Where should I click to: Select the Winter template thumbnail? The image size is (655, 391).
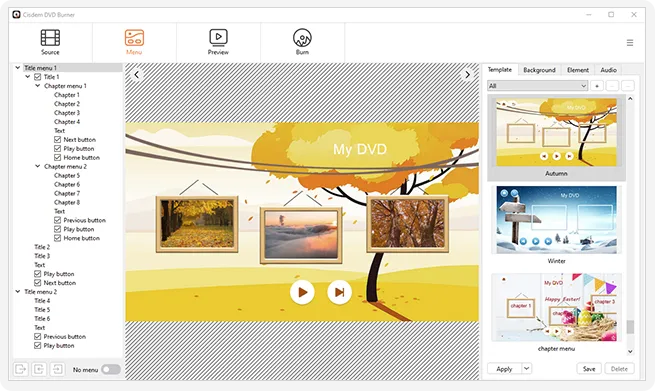[556, 220]
